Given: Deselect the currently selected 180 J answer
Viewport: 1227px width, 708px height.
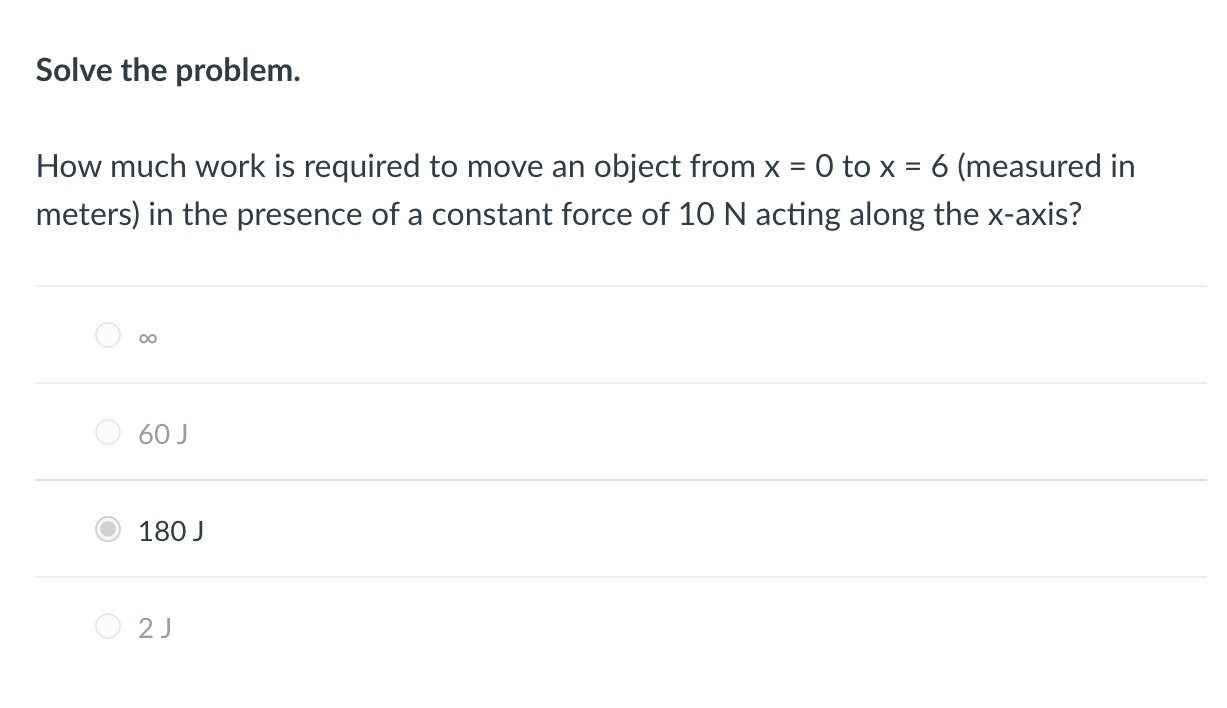Looking at the screenshot, I should (x=108, y=531).
